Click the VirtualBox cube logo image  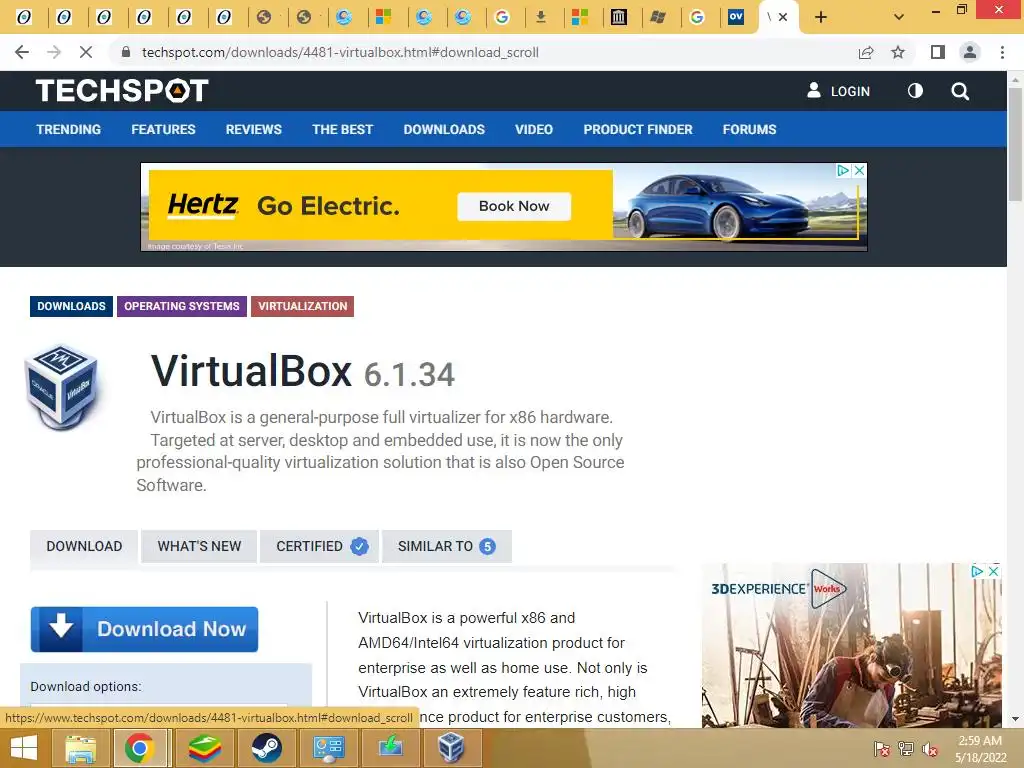click(x=62, y=387)
